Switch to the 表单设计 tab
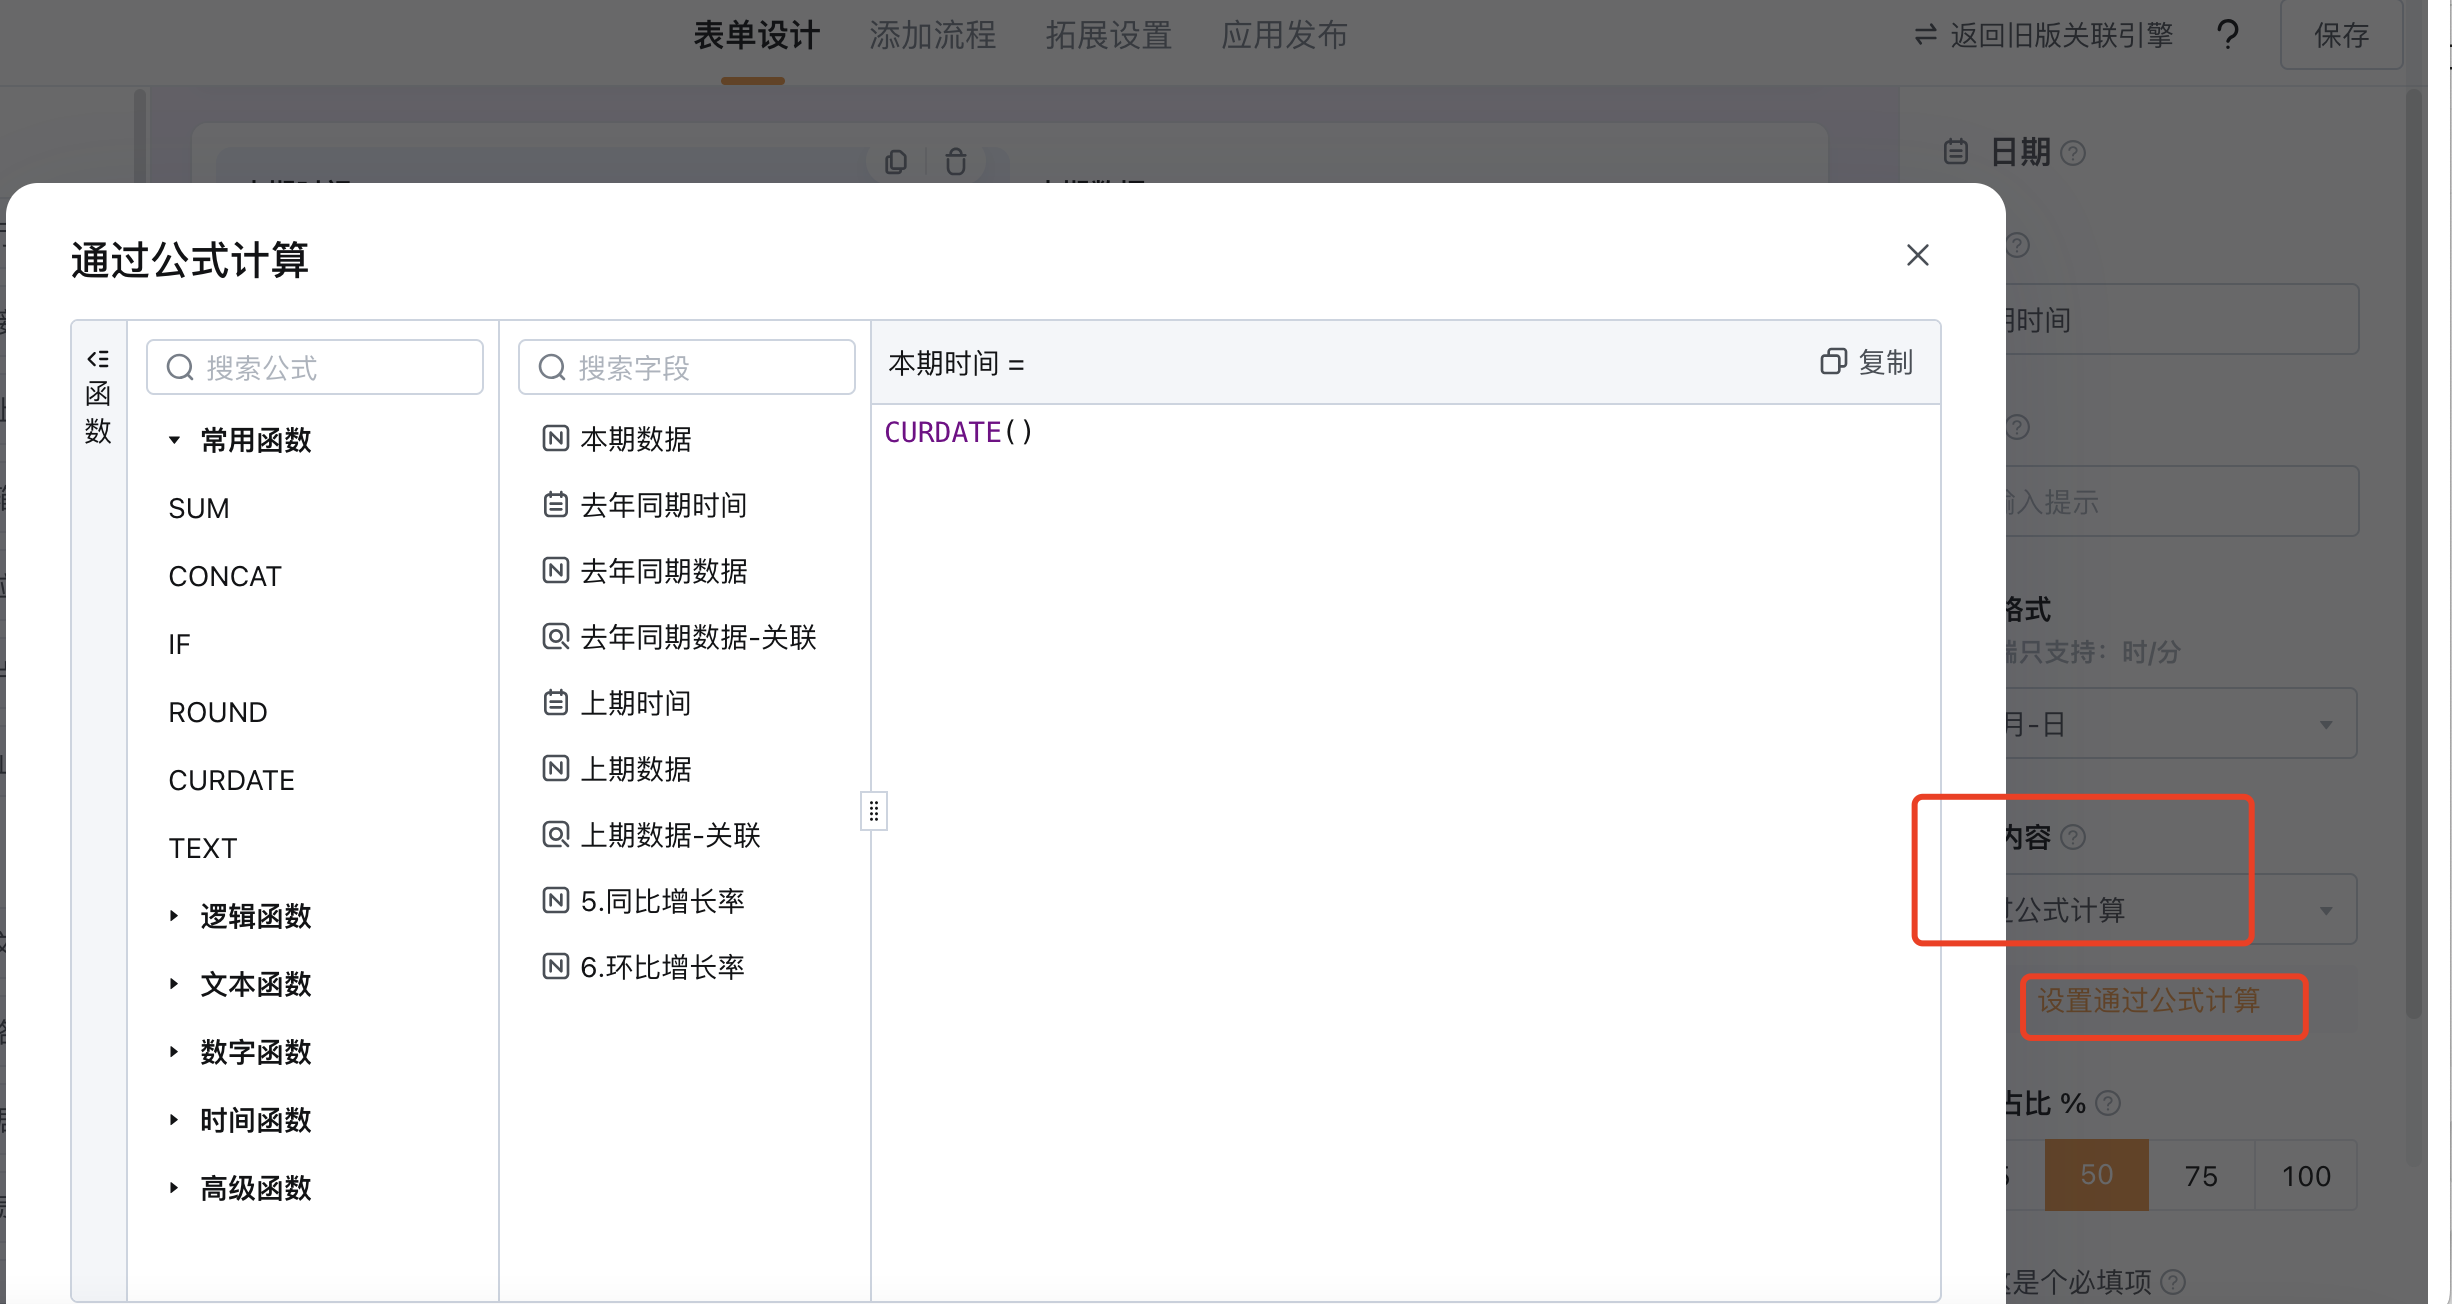Viewport: 2452px width, 1304px height. point(756,36)
